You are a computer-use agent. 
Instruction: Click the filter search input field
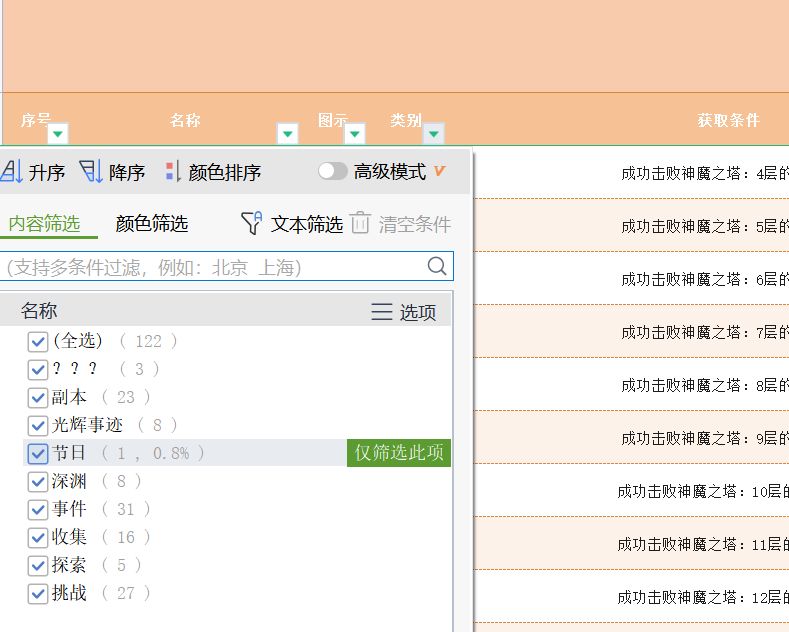click(210, 267)
